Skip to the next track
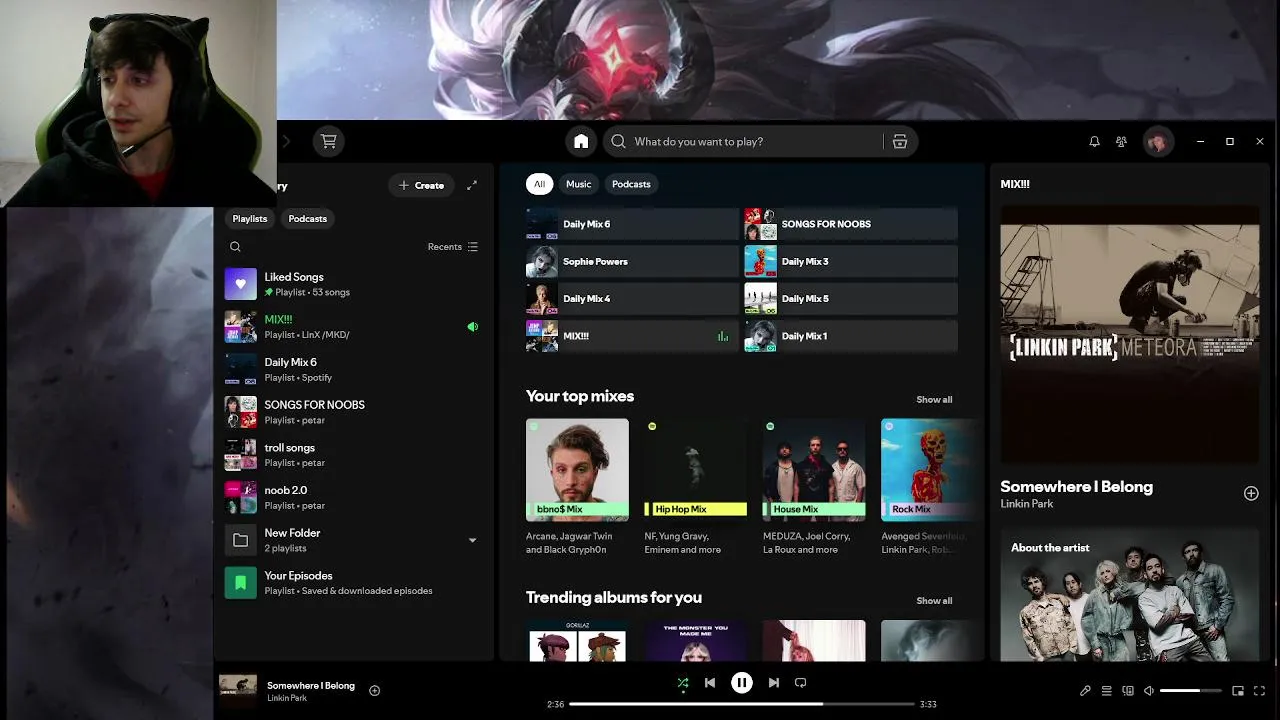Viewport: 1280px width, 720px height. coord(773,683)
